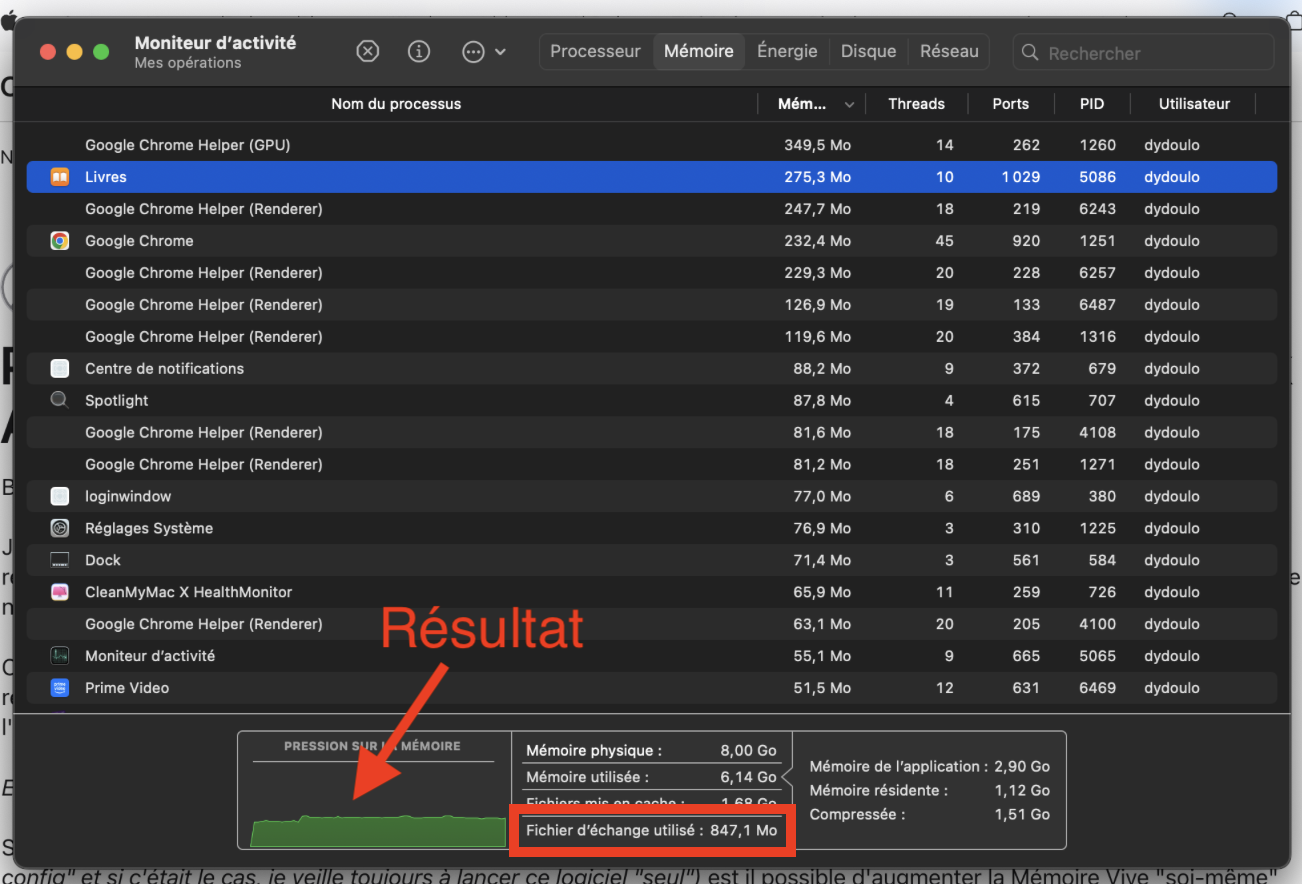This screenshot has width=1302, height=884.
Task: Sort by Nom du processus header
Action: pos(396,104)
